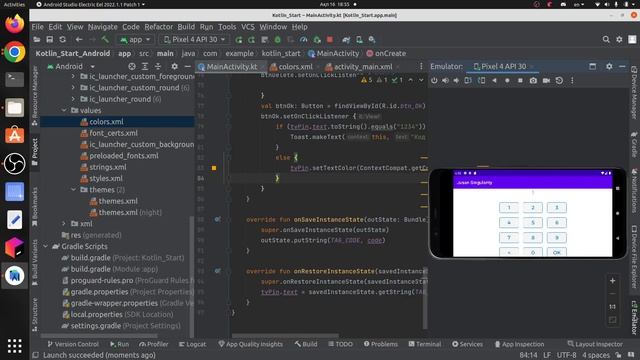Select the MainActivity.kt editor tab
This screenshot has height=360, width=640.
tap(231, 67)
